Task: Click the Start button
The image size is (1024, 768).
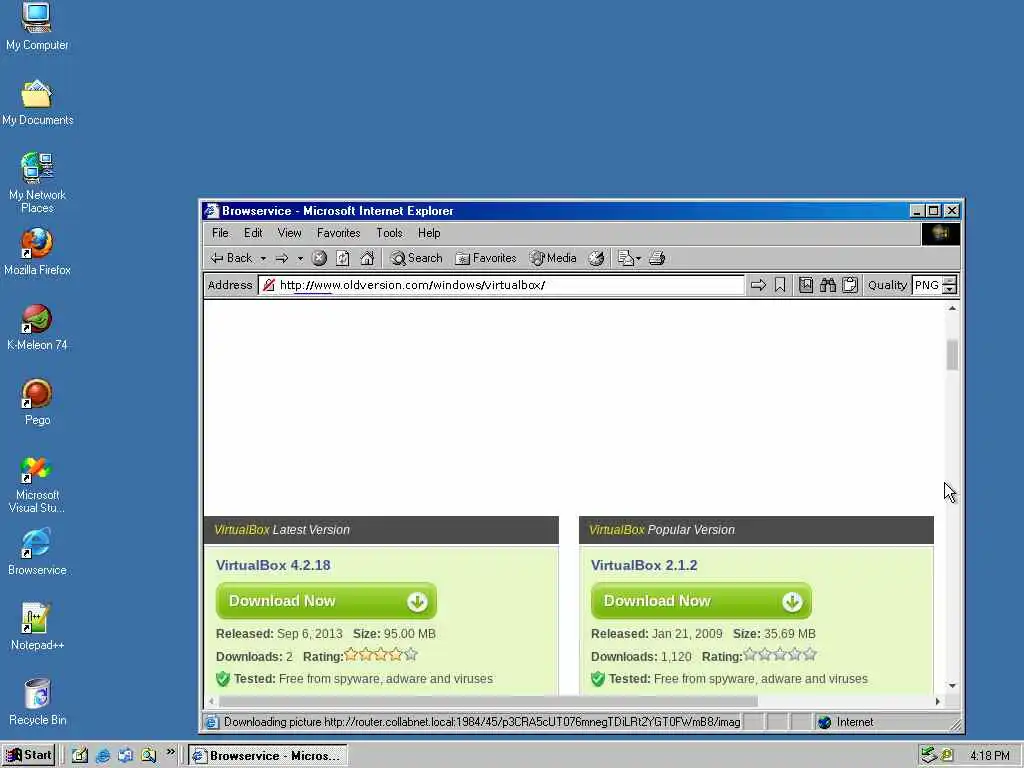Action: (29, 756)
